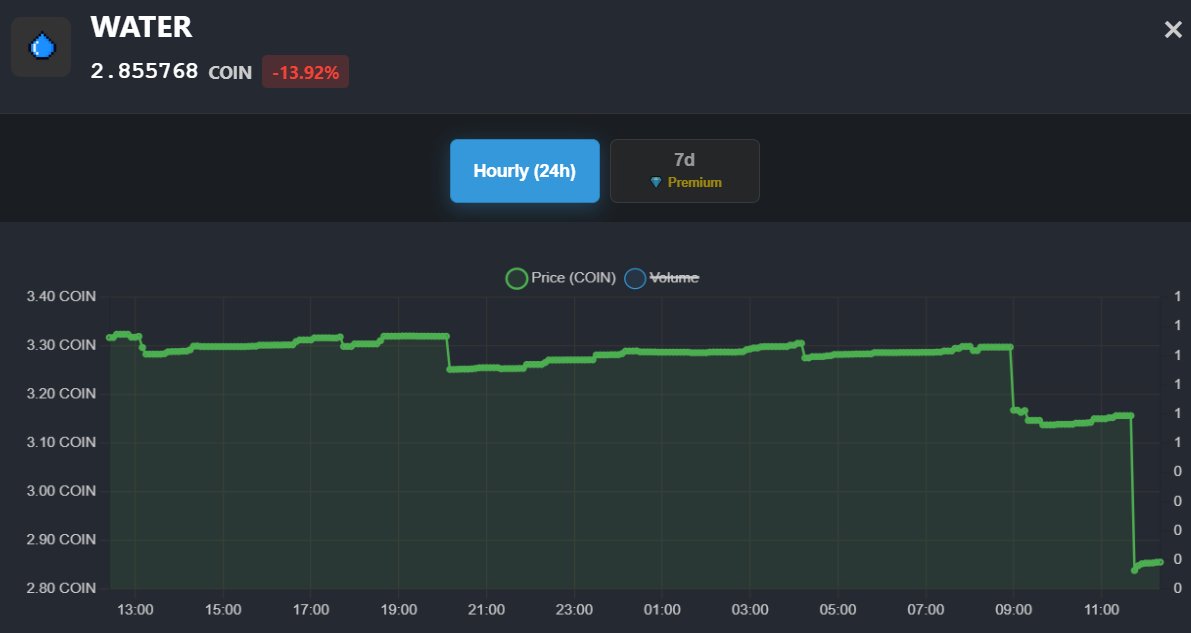Click the 3.40 COIN axis label

(62, 296)
